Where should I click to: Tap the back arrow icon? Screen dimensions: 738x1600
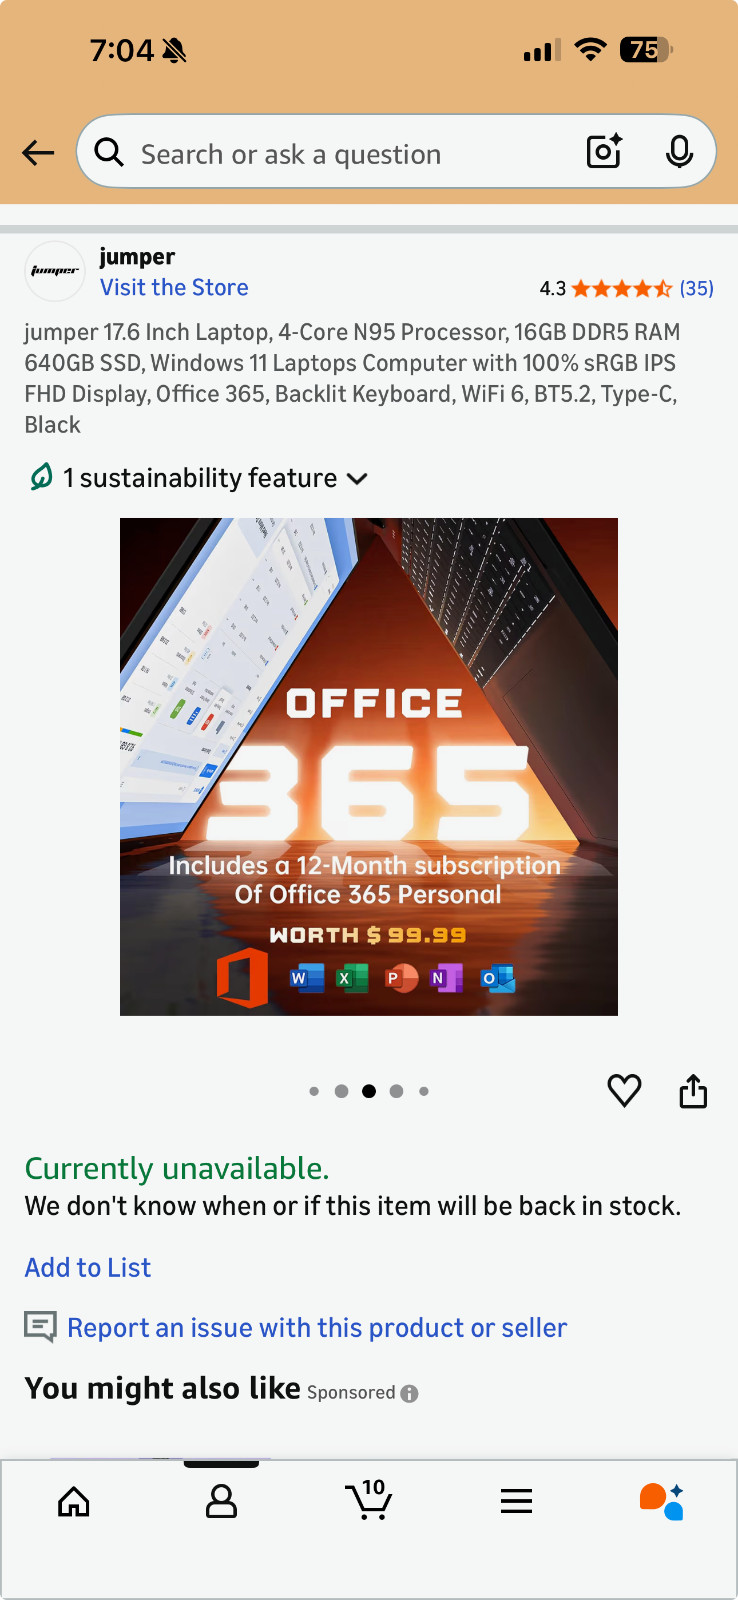(38, 153)
